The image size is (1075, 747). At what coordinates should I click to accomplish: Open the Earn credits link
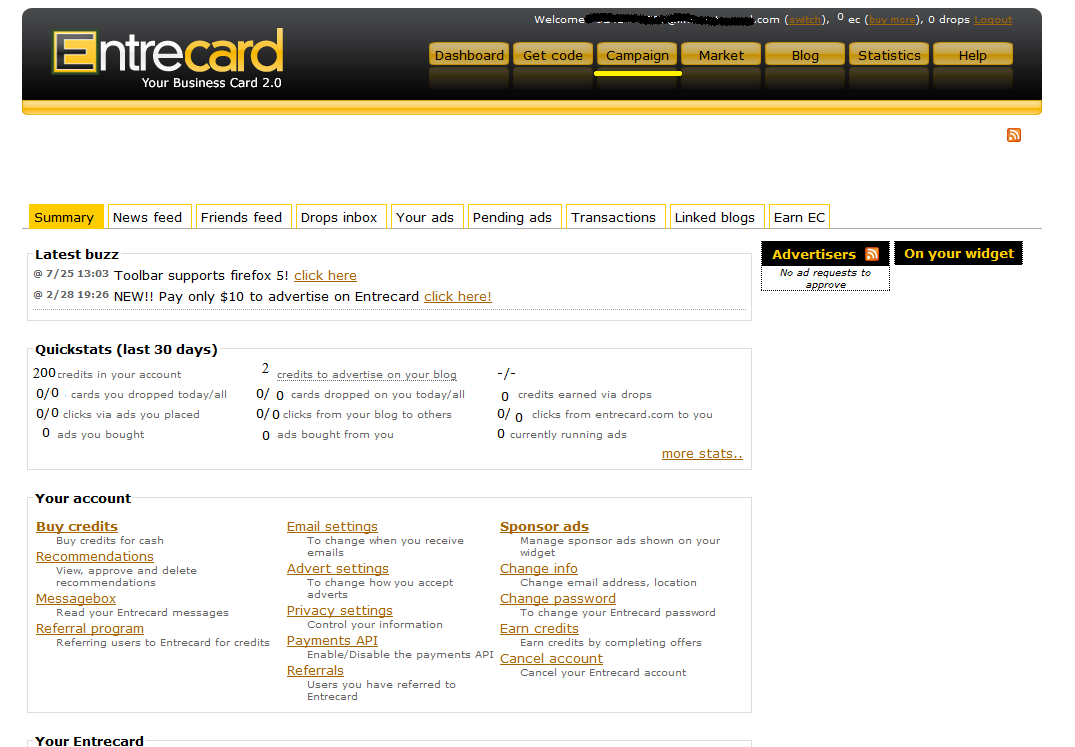point(540,628)
